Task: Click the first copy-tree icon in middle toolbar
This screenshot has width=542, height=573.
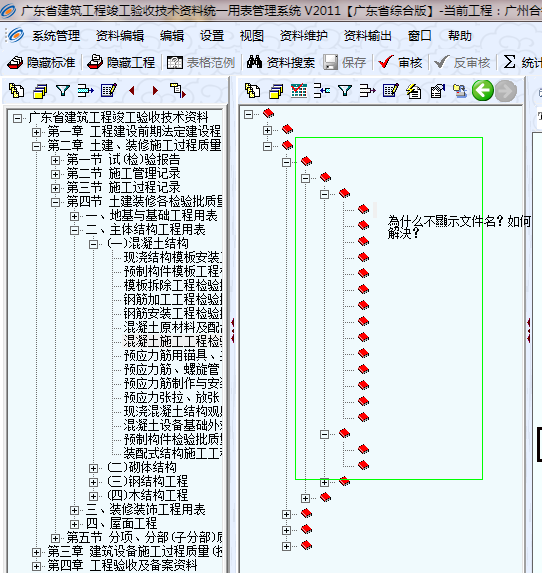Action: (253, 91)
